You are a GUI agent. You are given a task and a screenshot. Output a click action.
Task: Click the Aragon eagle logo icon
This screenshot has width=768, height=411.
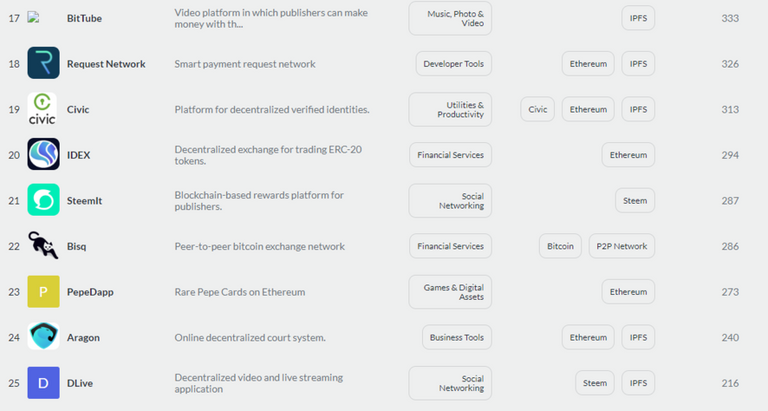tap(43, 337)
